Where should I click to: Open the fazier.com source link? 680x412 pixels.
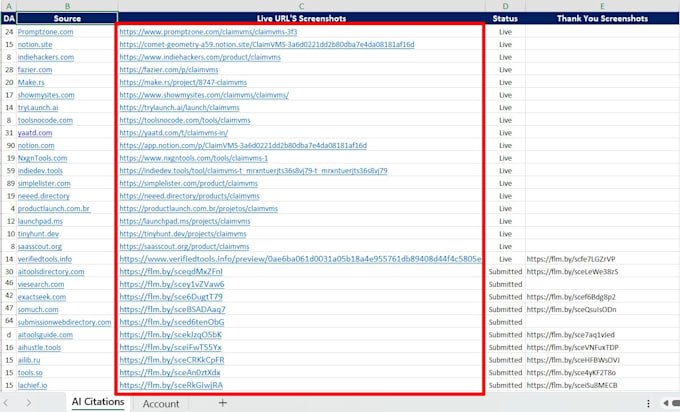[35, 69]
